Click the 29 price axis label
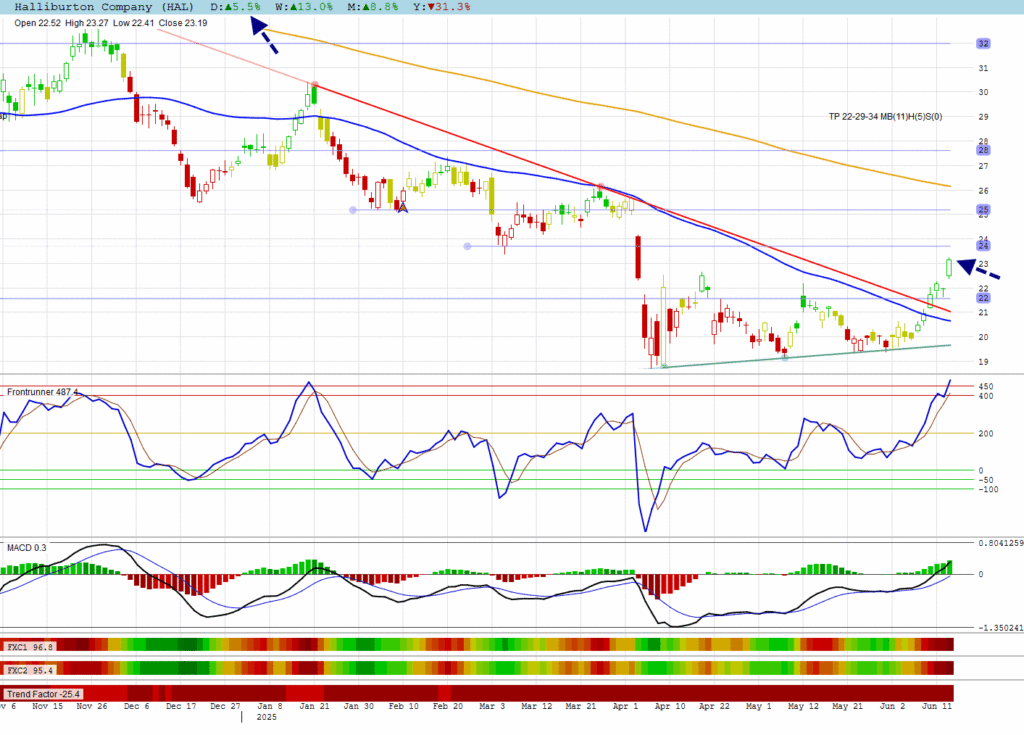The height and width of the screenshot is (735, 1024). point(983,117)
